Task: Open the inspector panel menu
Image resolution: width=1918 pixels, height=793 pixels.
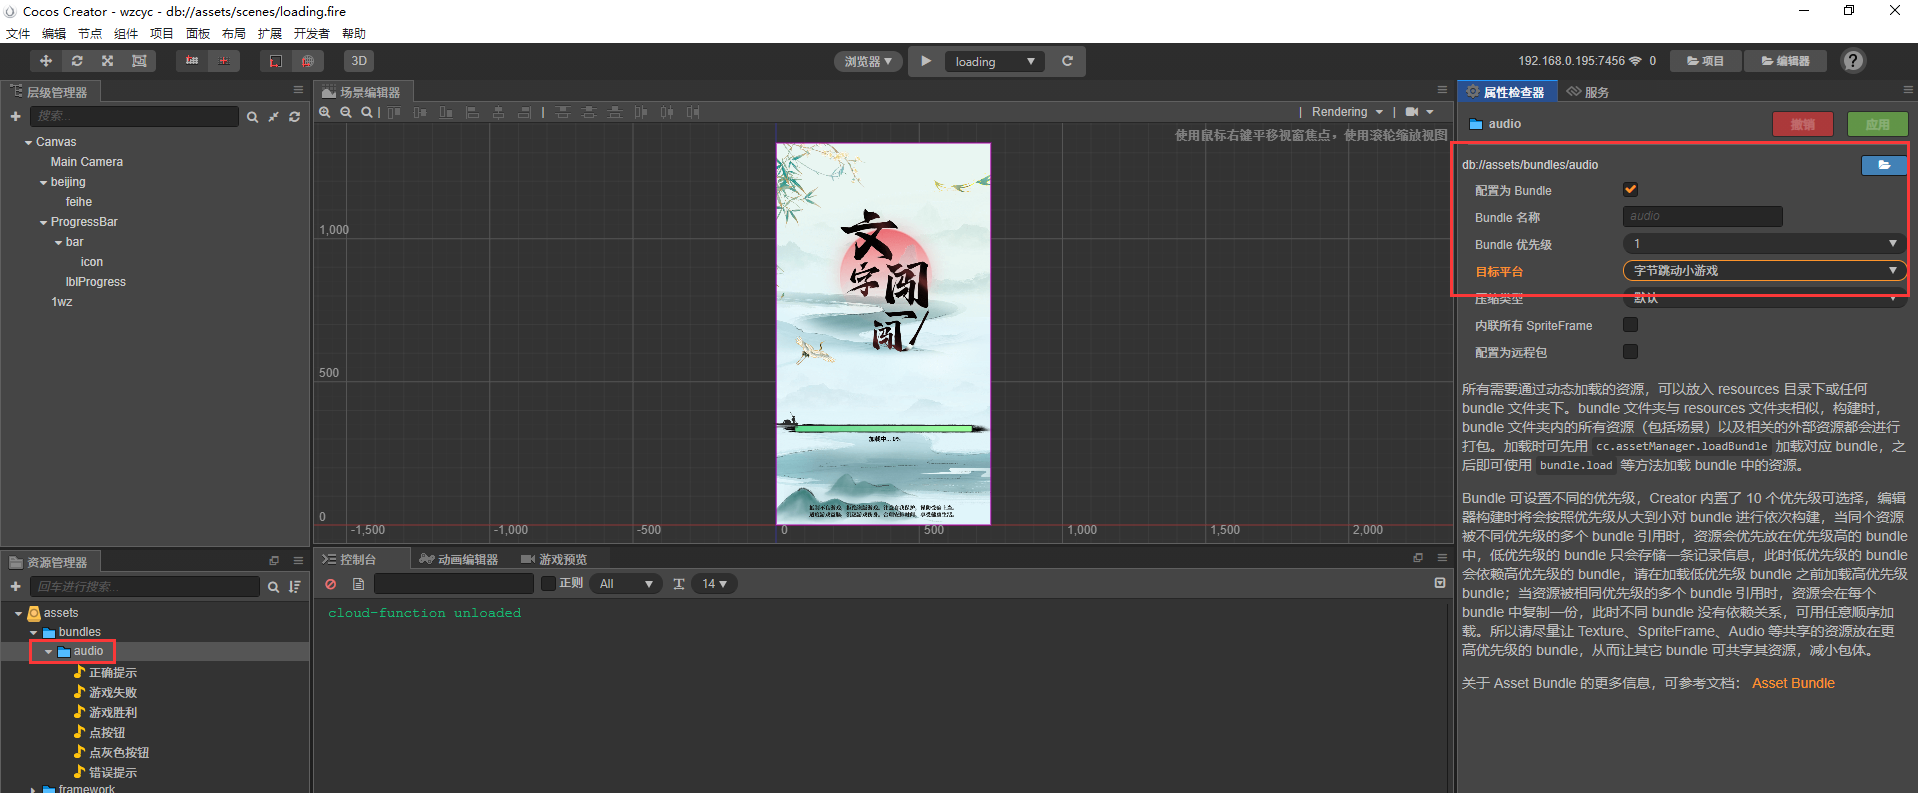Action: point(1907,90)
